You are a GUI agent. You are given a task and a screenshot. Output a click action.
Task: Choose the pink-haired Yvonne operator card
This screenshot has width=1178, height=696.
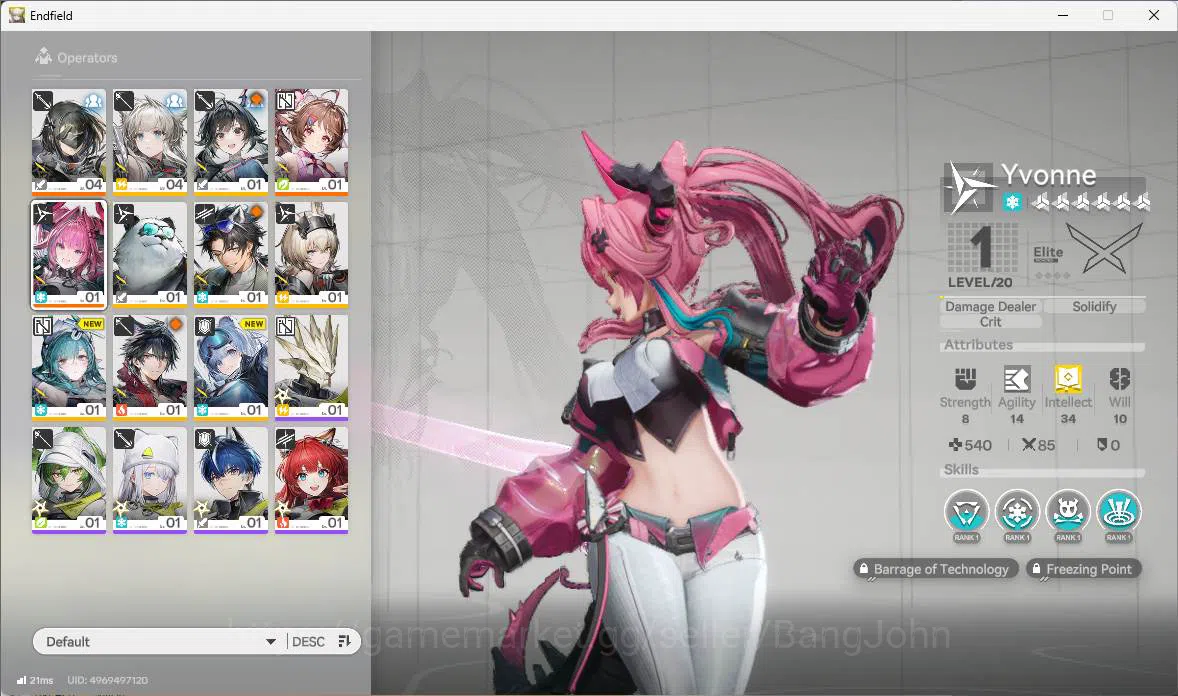click(x=68, y=255)
